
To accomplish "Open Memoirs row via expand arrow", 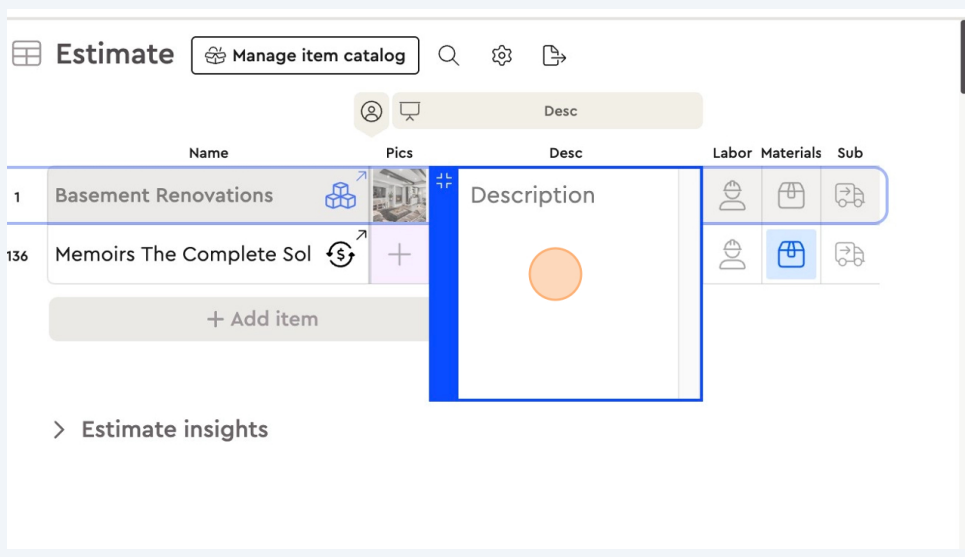I will coord(361,235).
